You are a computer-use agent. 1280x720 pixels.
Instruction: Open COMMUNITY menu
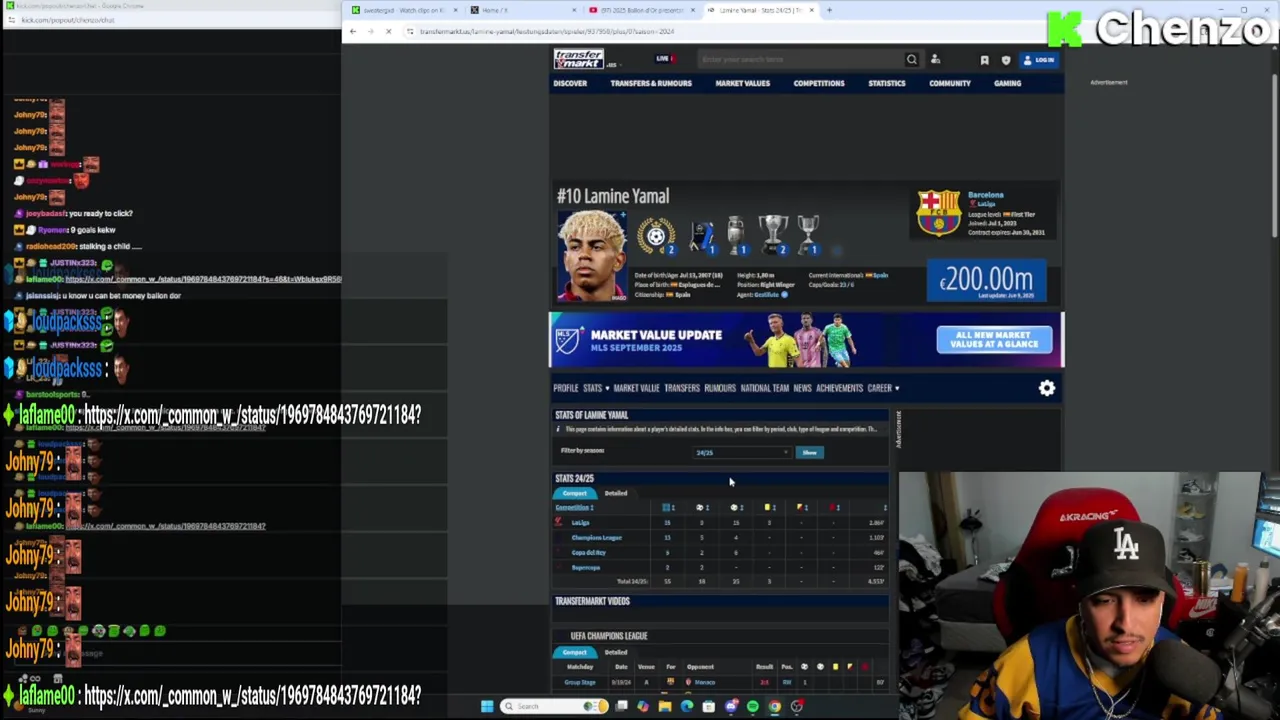[x=950, y=83]
